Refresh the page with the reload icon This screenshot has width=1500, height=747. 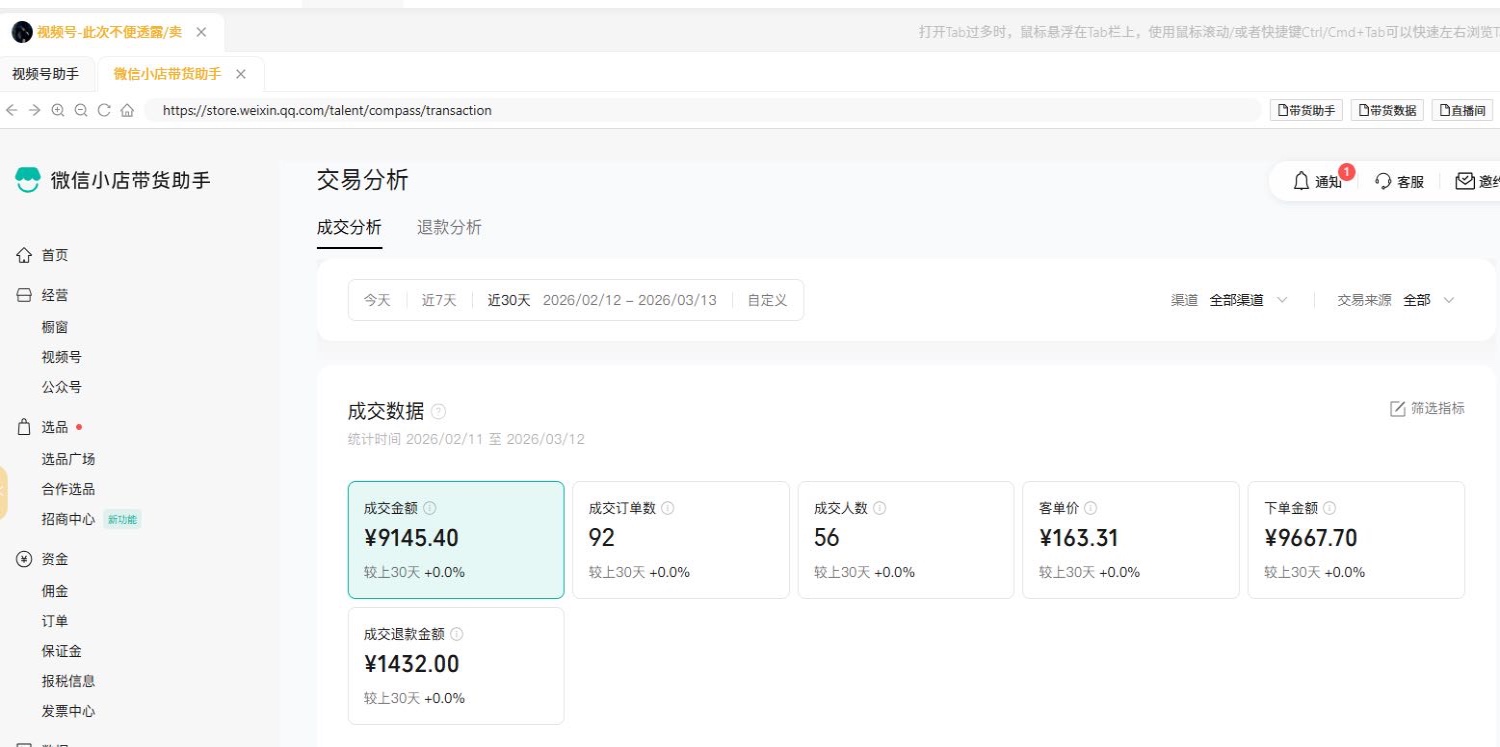coord(104,110)
